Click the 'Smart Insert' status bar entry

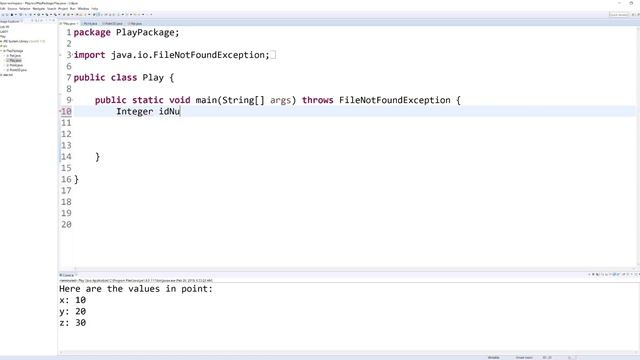pyautogui.click(x=524, y=358)
